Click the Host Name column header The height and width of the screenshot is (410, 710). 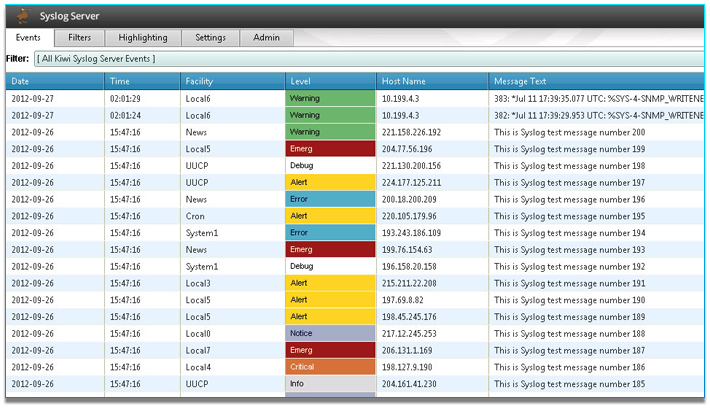pos(432,81)
